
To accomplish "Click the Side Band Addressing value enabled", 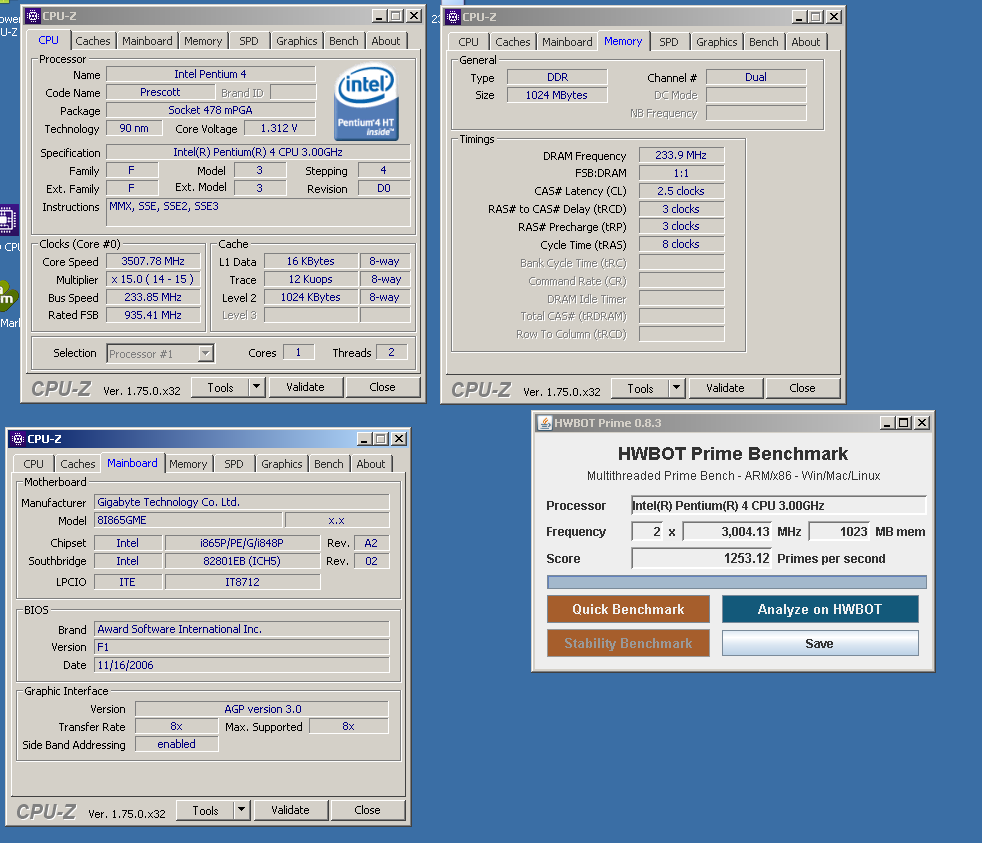I will [177, 744].
